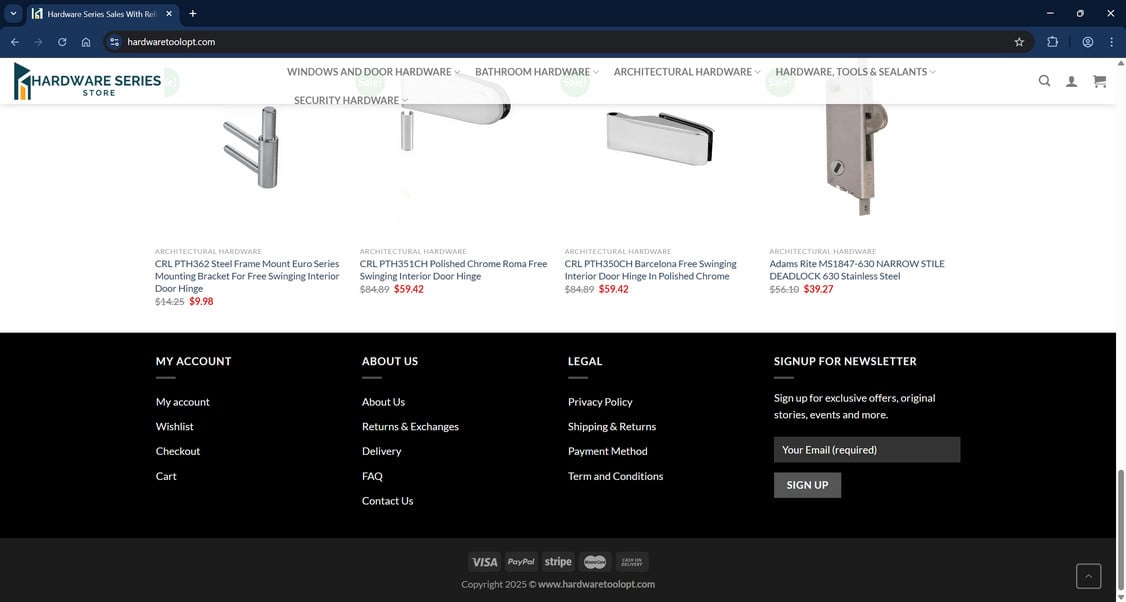This screenshot has width=1126, height=602.
Task: Open the tab search dropdown arrow
Action: 13,14
